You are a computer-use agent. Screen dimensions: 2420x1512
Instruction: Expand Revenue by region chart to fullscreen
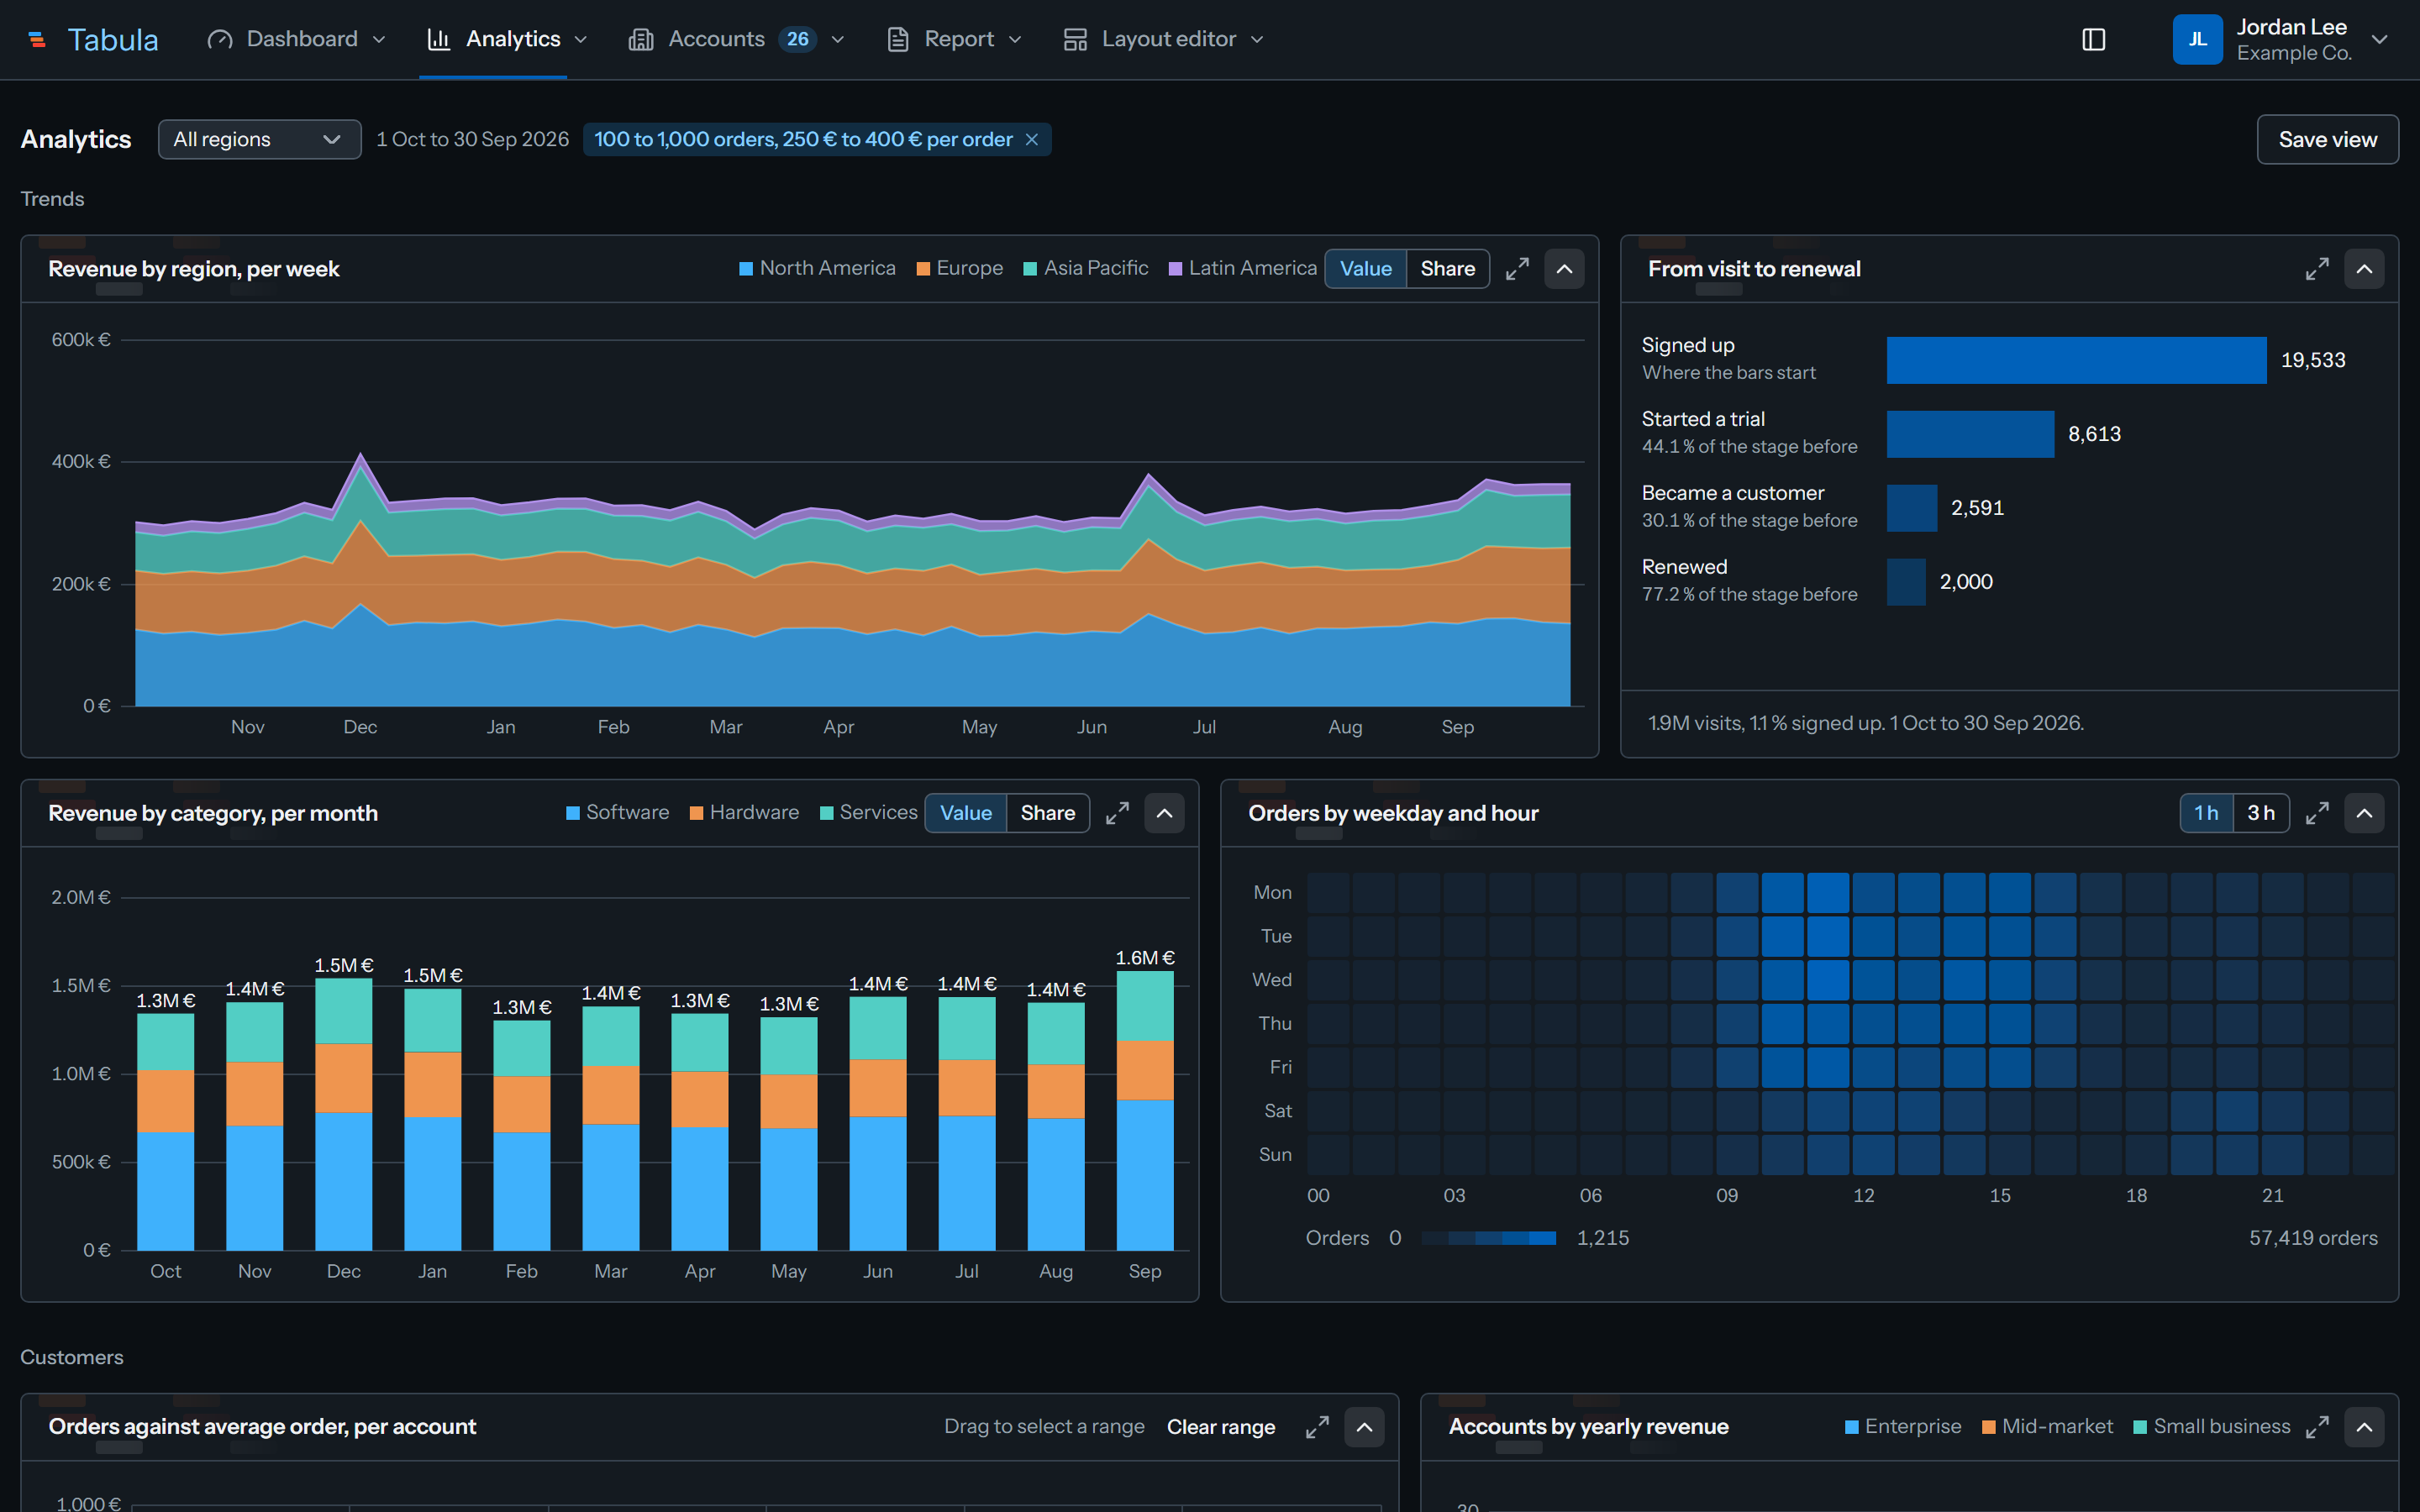[x=1517, y=269]
